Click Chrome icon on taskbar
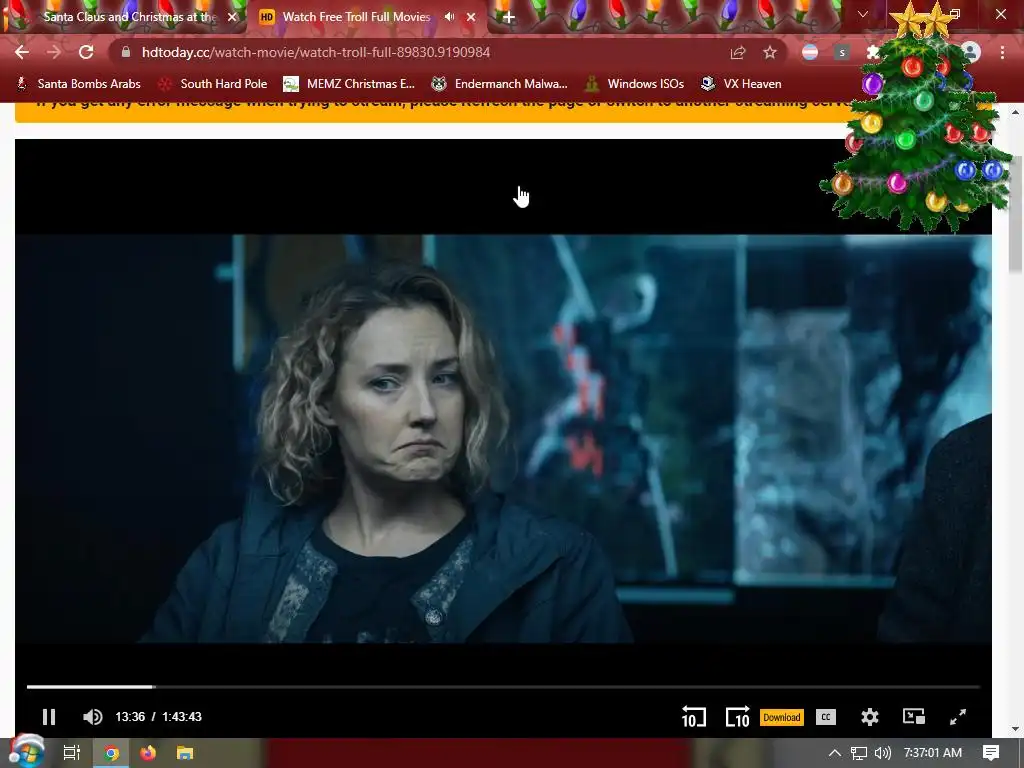1024x768 pixels. [x=112, y=753]
